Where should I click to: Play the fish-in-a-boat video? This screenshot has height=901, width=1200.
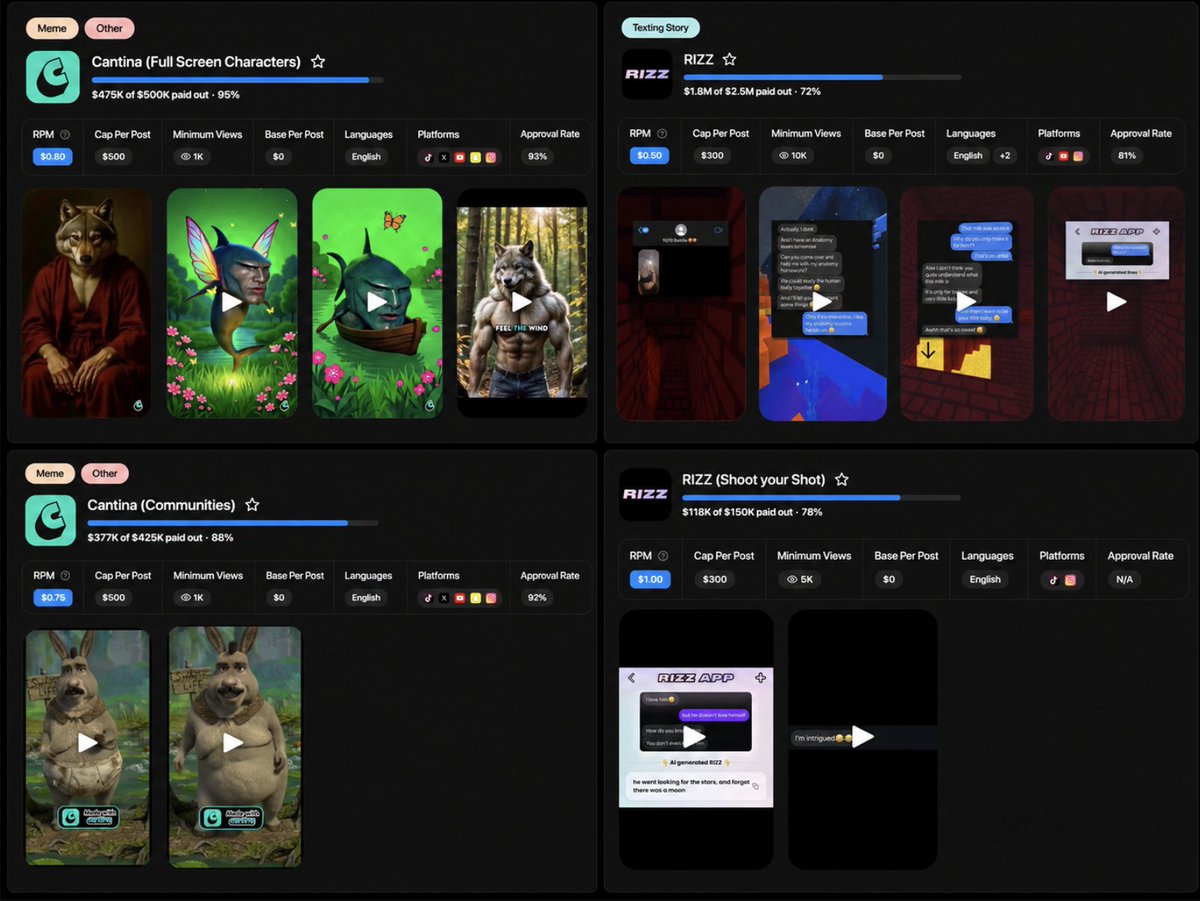377,302
